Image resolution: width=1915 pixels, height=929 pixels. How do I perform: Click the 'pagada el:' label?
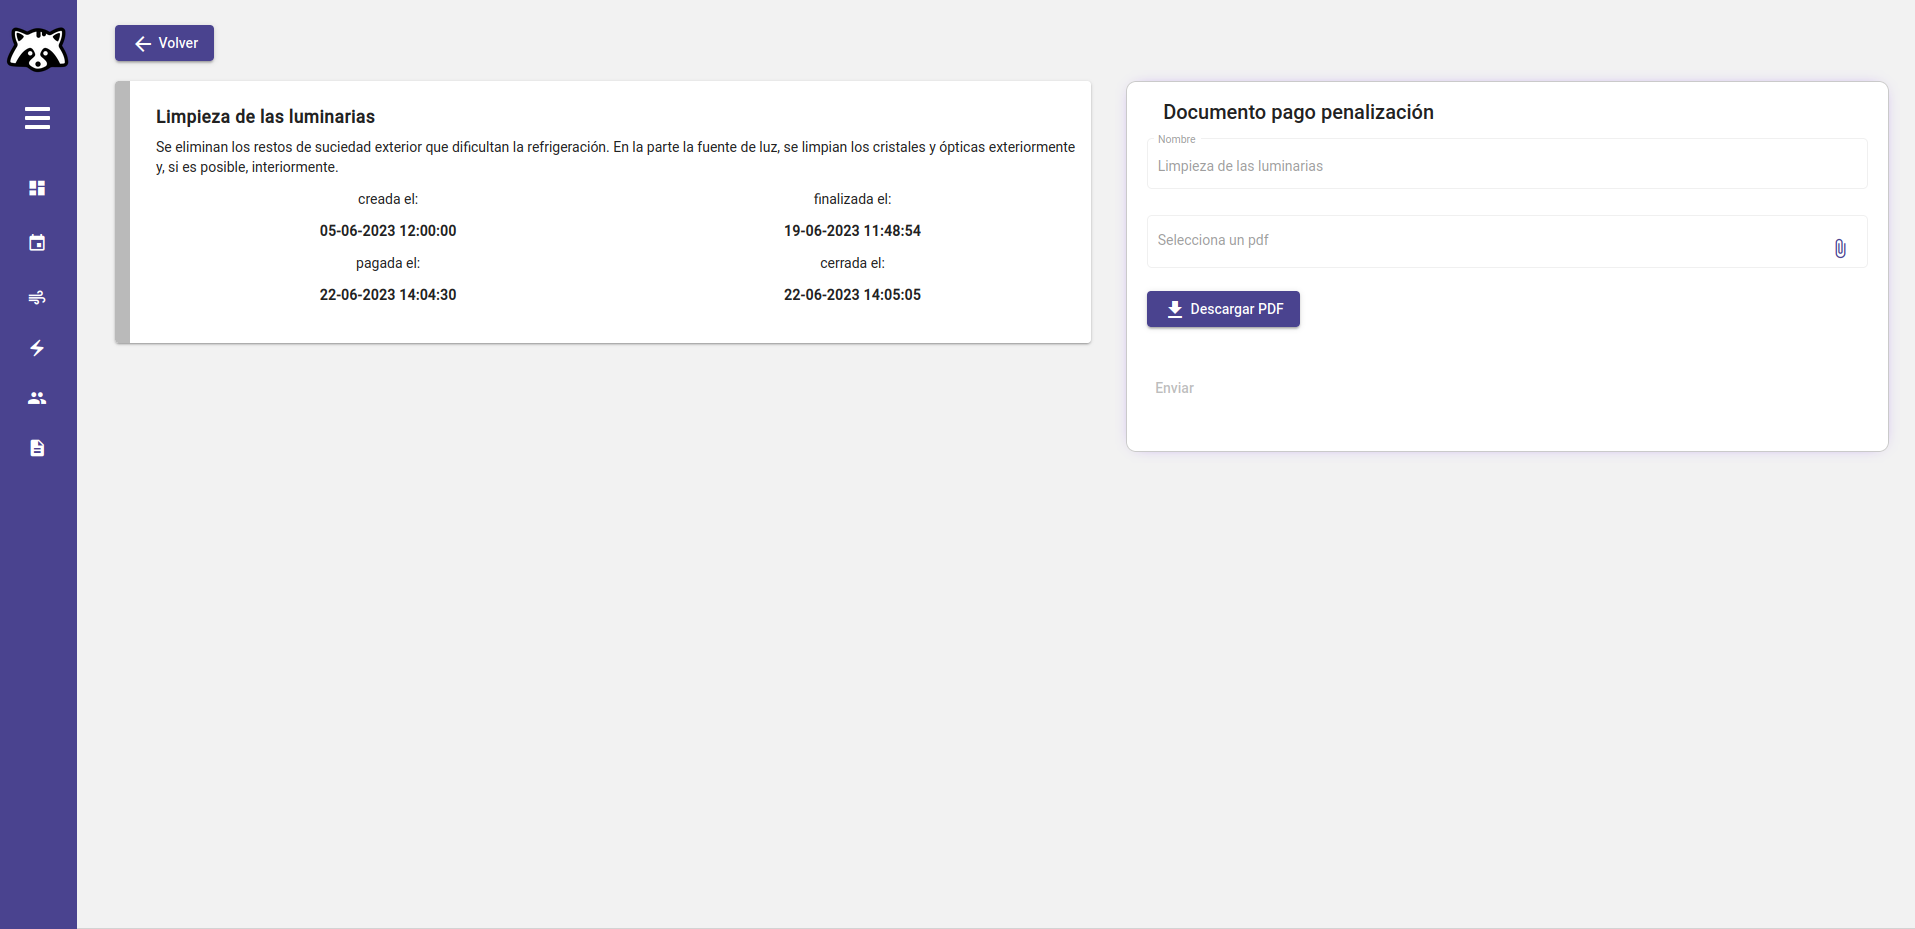tap(388, 263)
